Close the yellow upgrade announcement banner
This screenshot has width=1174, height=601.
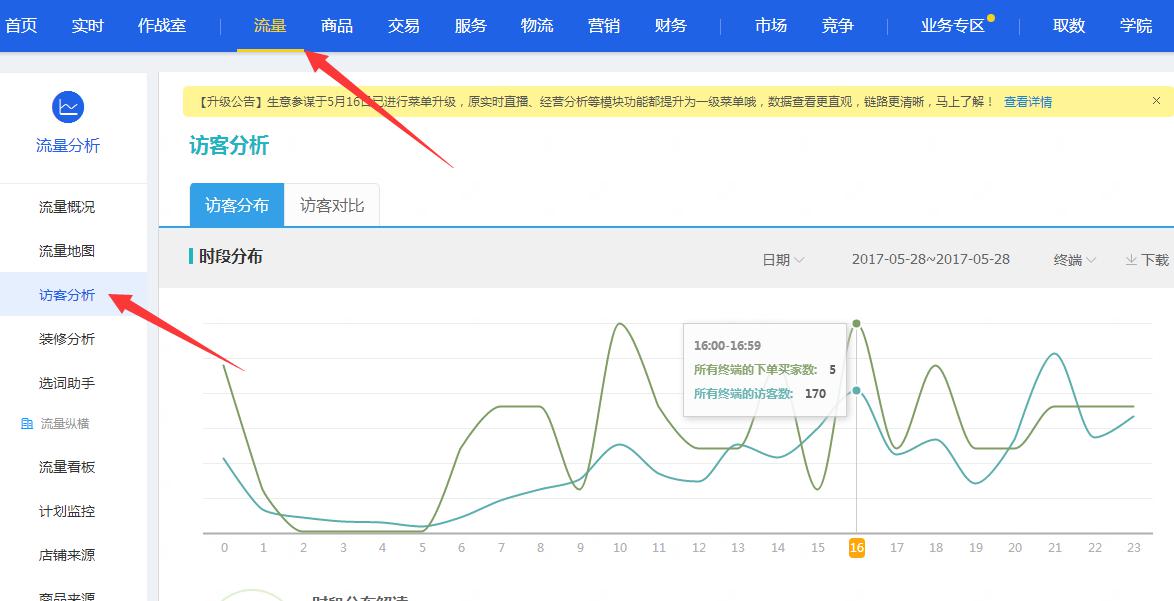pos(1156,101)
